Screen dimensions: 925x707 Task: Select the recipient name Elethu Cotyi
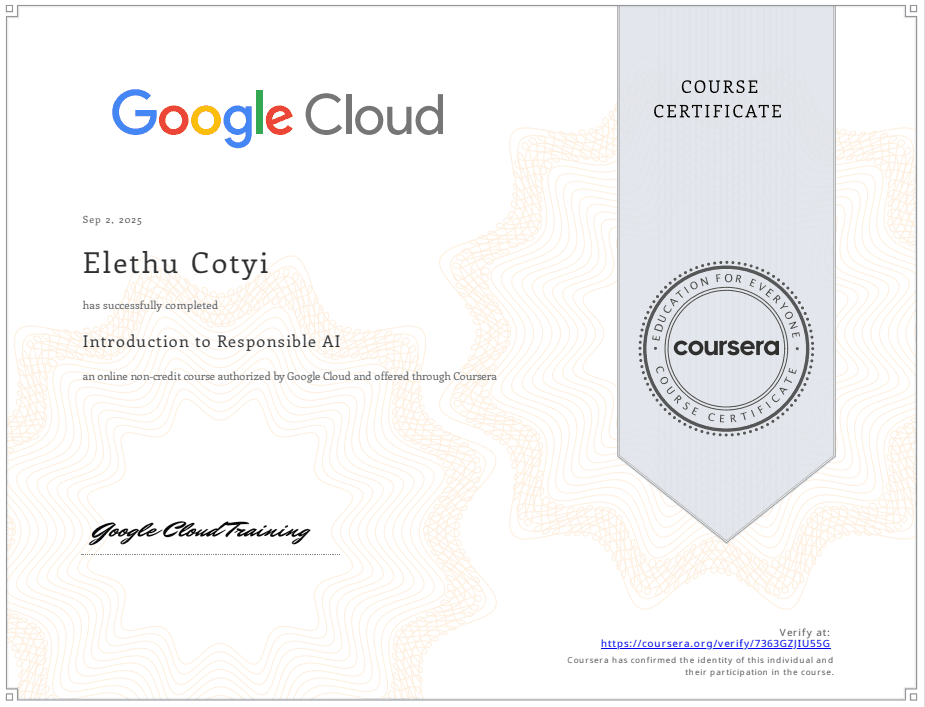(x=175, y=263)
